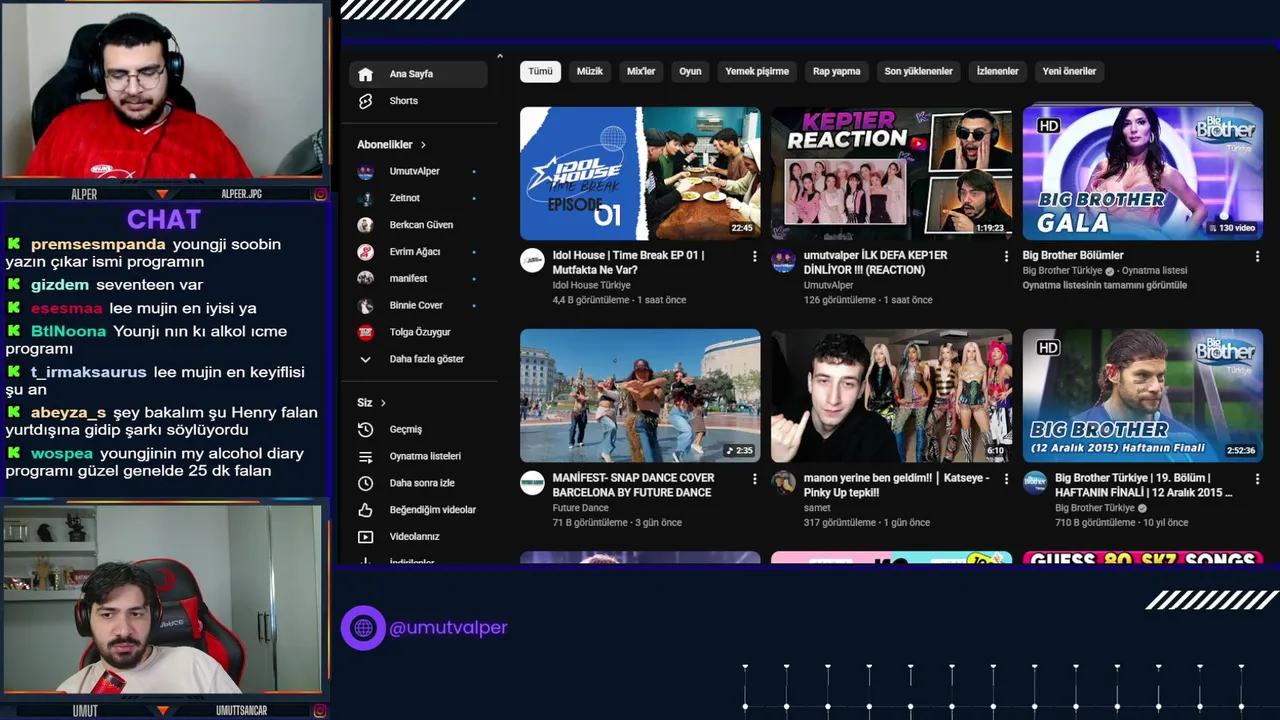Open manifest subscription avatar
Screen dimensions: 1280x720
coord(366,278)
